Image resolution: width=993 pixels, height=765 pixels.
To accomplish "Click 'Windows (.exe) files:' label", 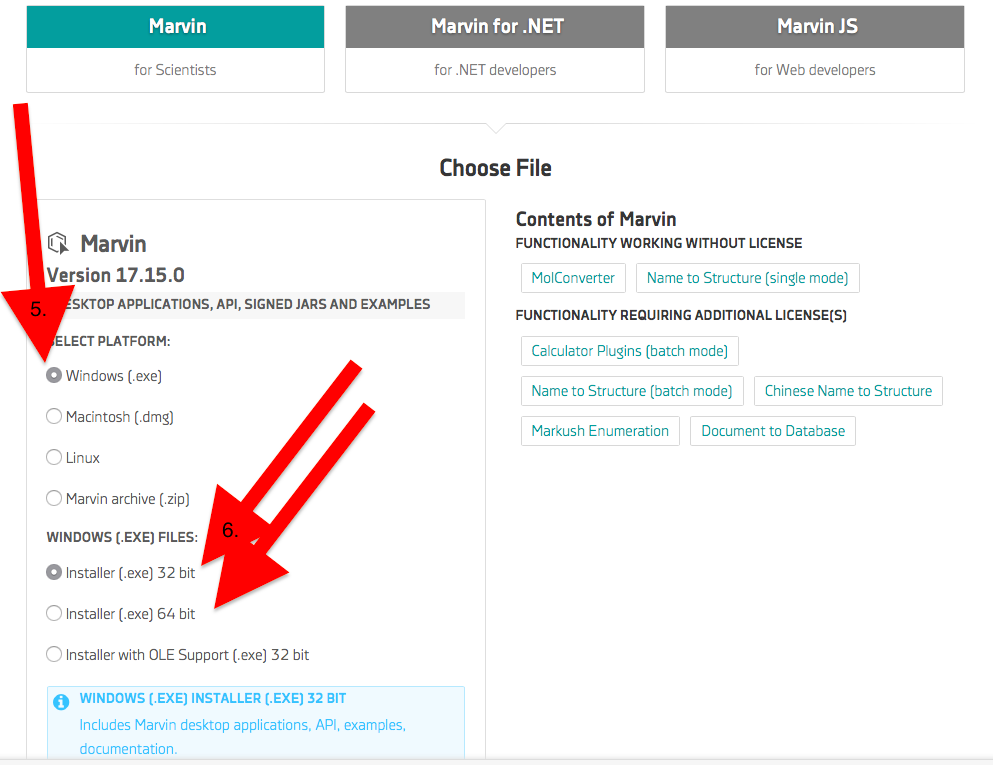I will pos(122,537).
